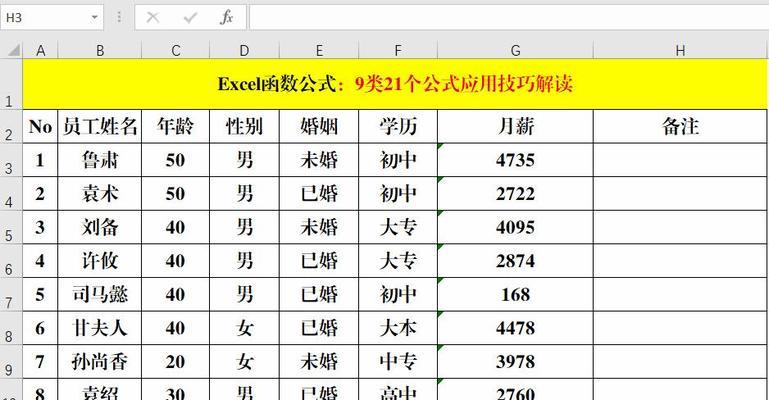This screenshot has height=400, width=769.
Task: Click the empty 备注 cell in 刘备's row
Action: point(680,227)
